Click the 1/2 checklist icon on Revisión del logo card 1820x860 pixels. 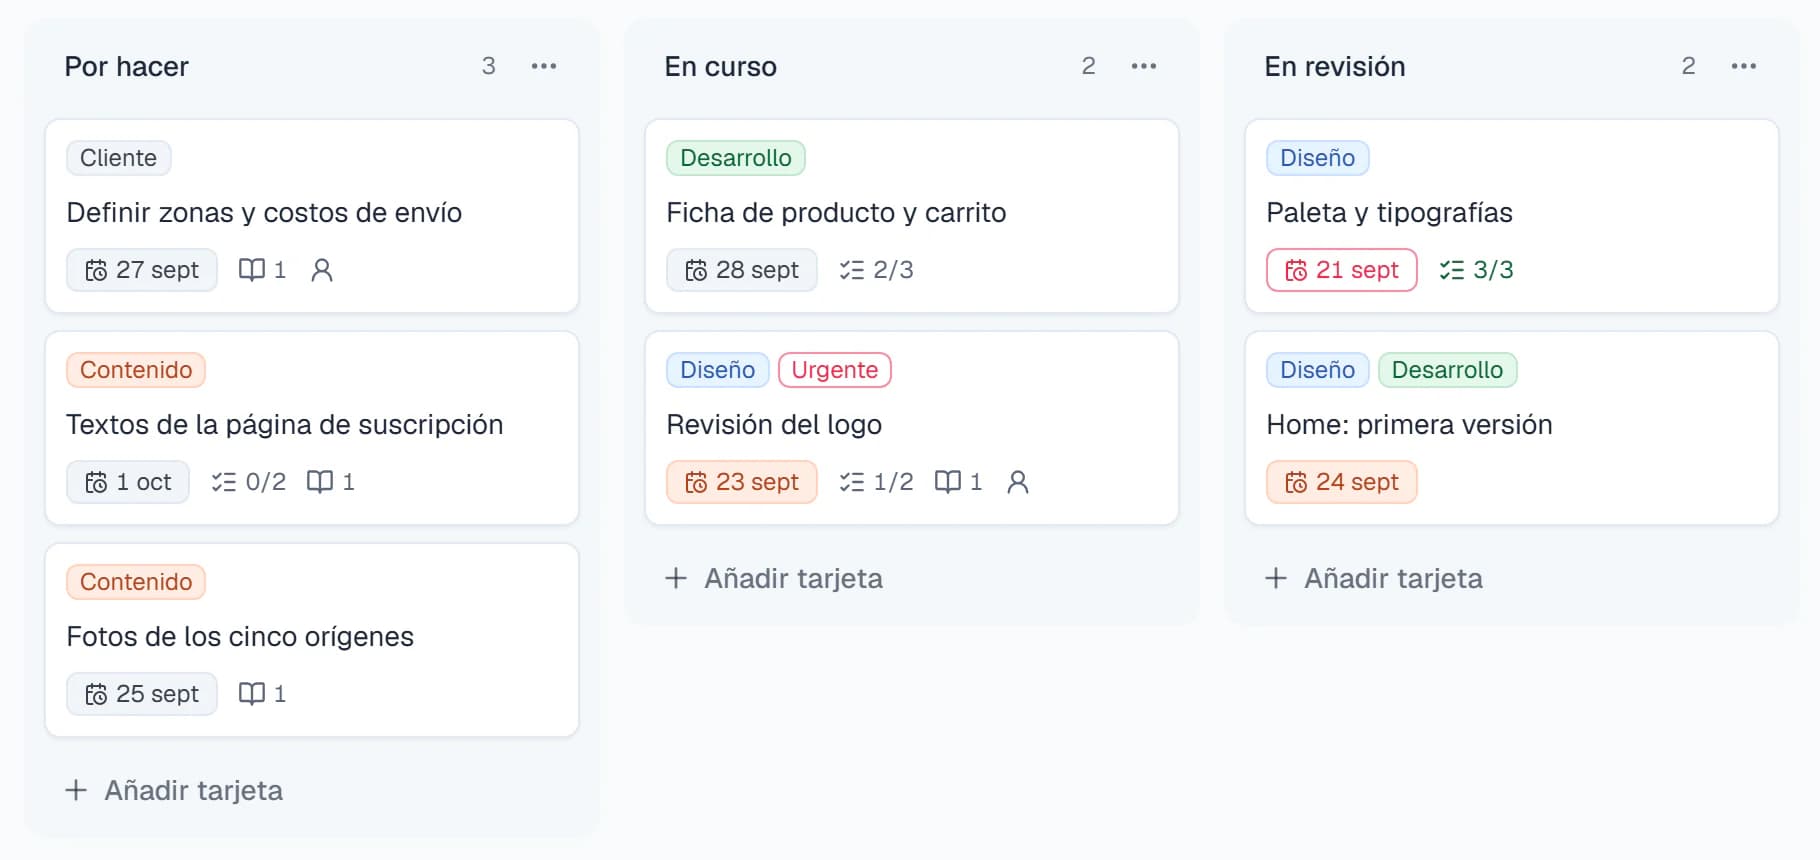[x=852, y=482]
